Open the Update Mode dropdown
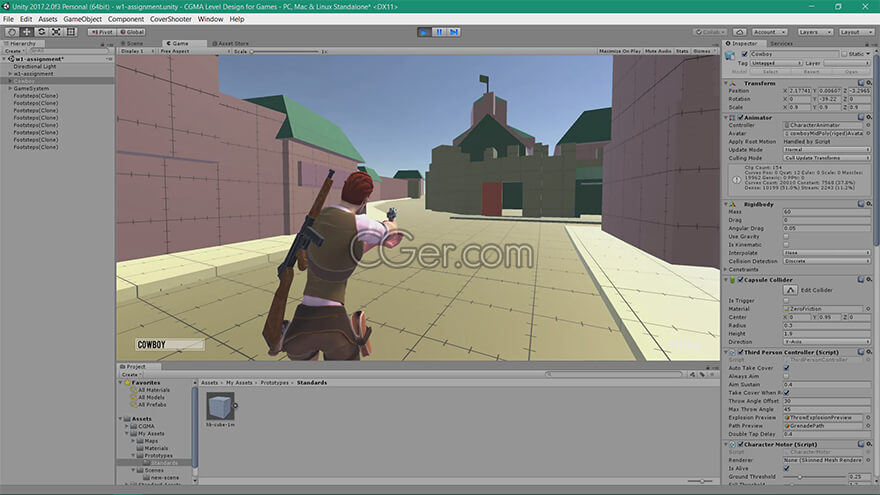The height and width of the screenshot is (495, 880). (x=827, y=150)
